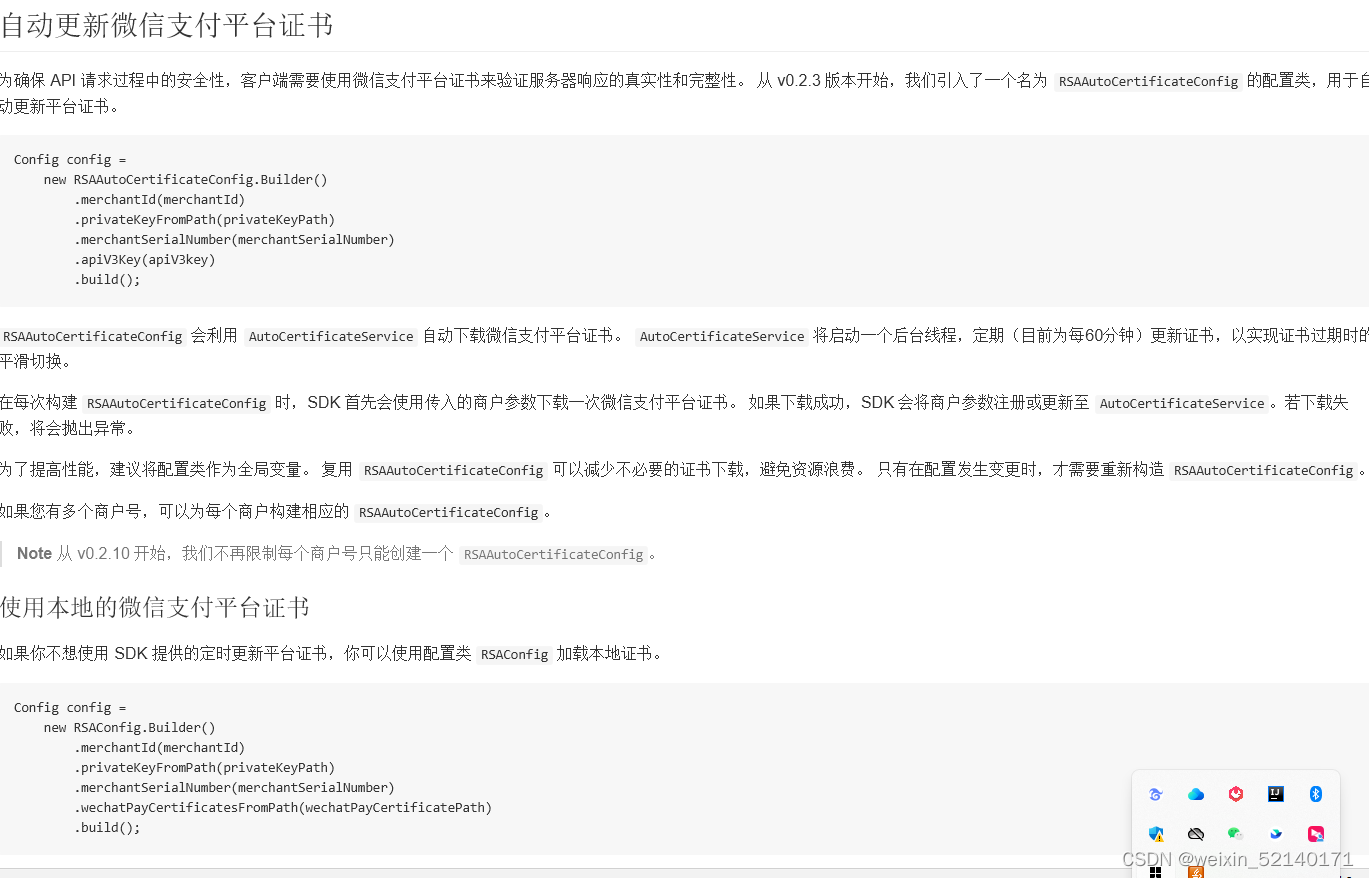Click .merchantSerialNumber line in the RSAConfig code block
The width and height of the screenshot is (1369, 878).
(x=234, y=788)
